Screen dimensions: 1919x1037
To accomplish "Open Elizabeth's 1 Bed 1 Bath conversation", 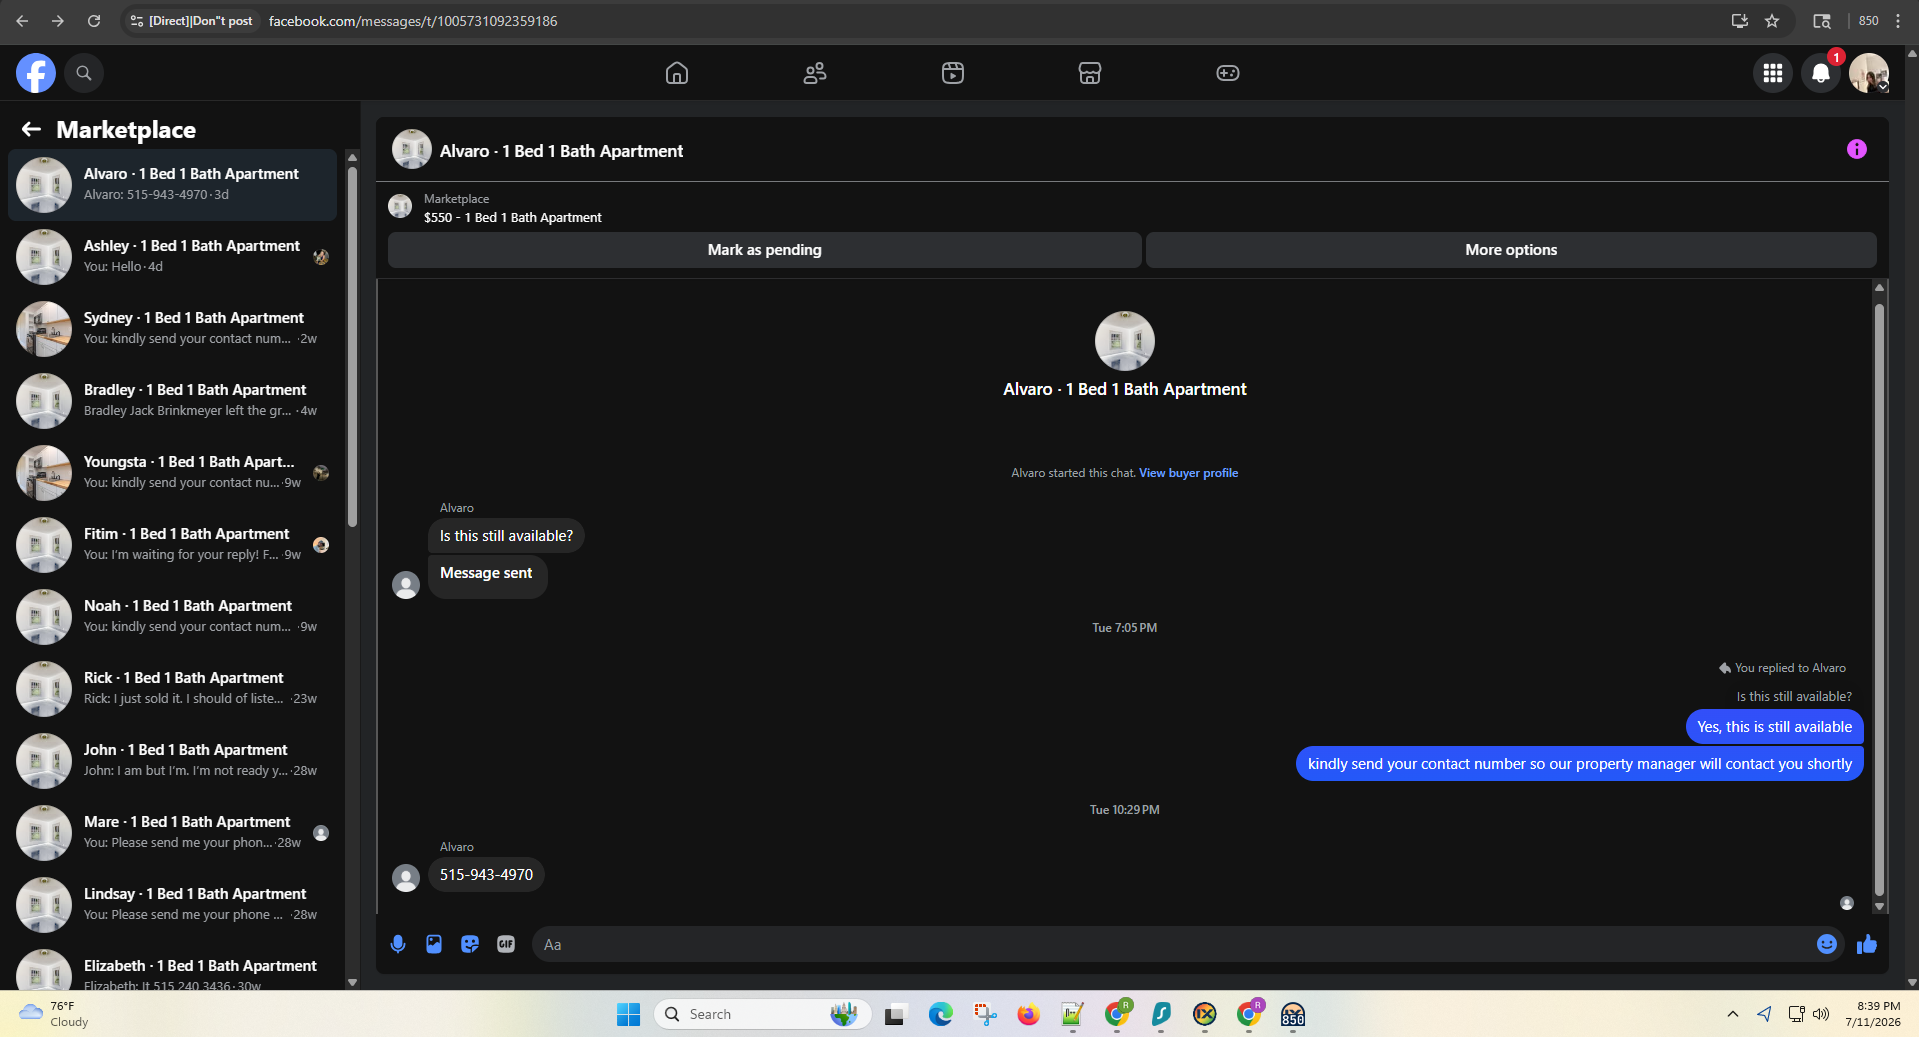I will (172, 967).
